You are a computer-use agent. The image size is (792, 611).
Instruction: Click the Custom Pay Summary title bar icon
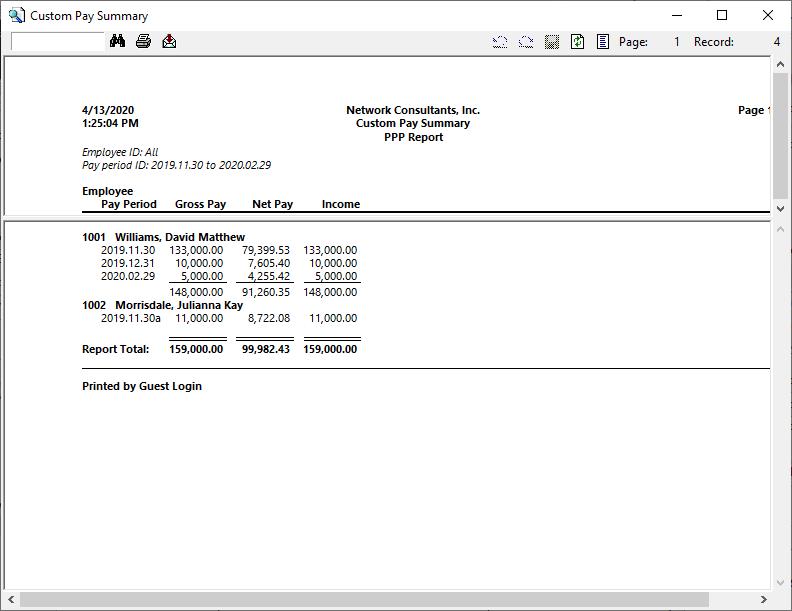(x=17, y=16)
